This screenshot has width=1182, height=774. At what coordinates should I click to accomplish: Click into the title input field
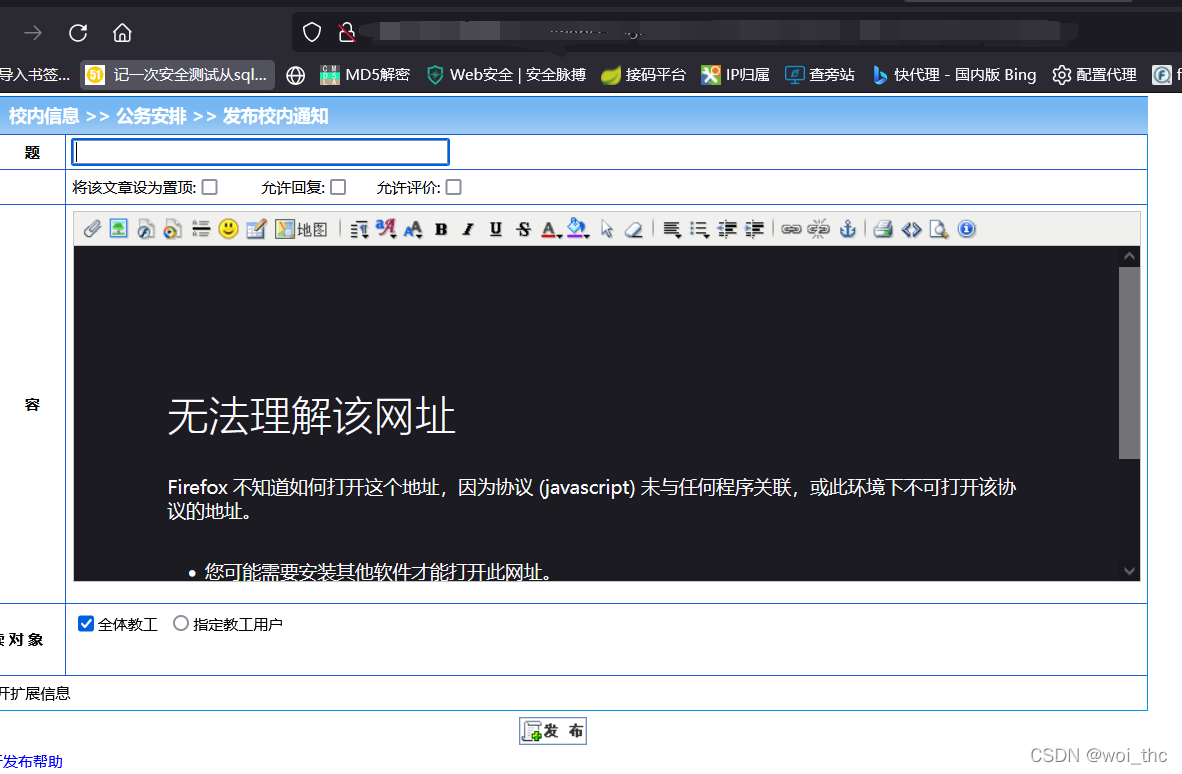[260, 152]
